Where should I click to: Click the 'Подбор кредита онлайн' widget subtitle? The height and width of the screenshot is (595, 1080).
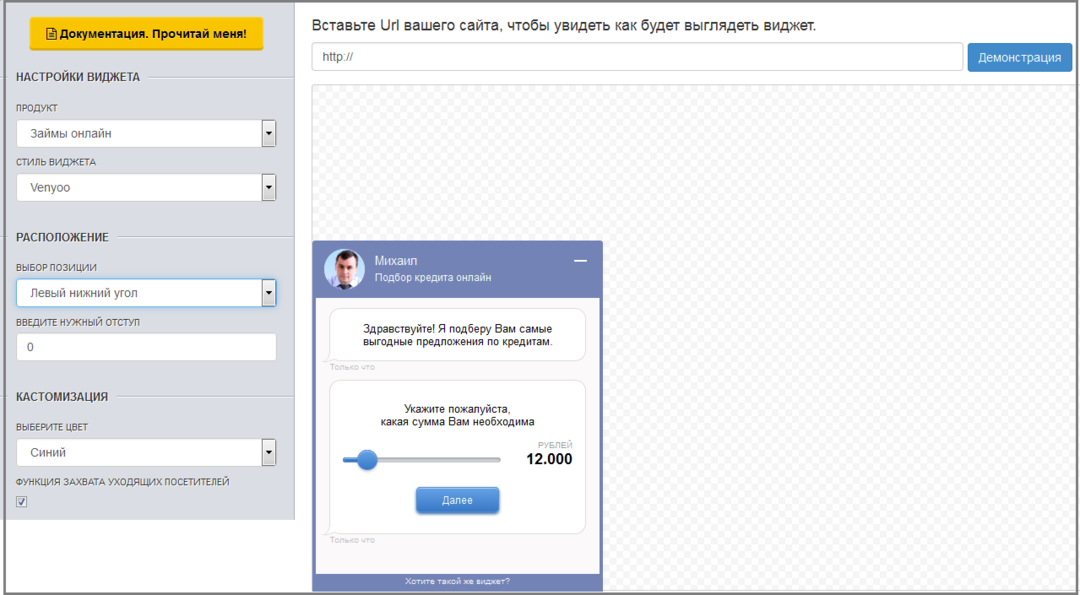click(x=433, y=278)
